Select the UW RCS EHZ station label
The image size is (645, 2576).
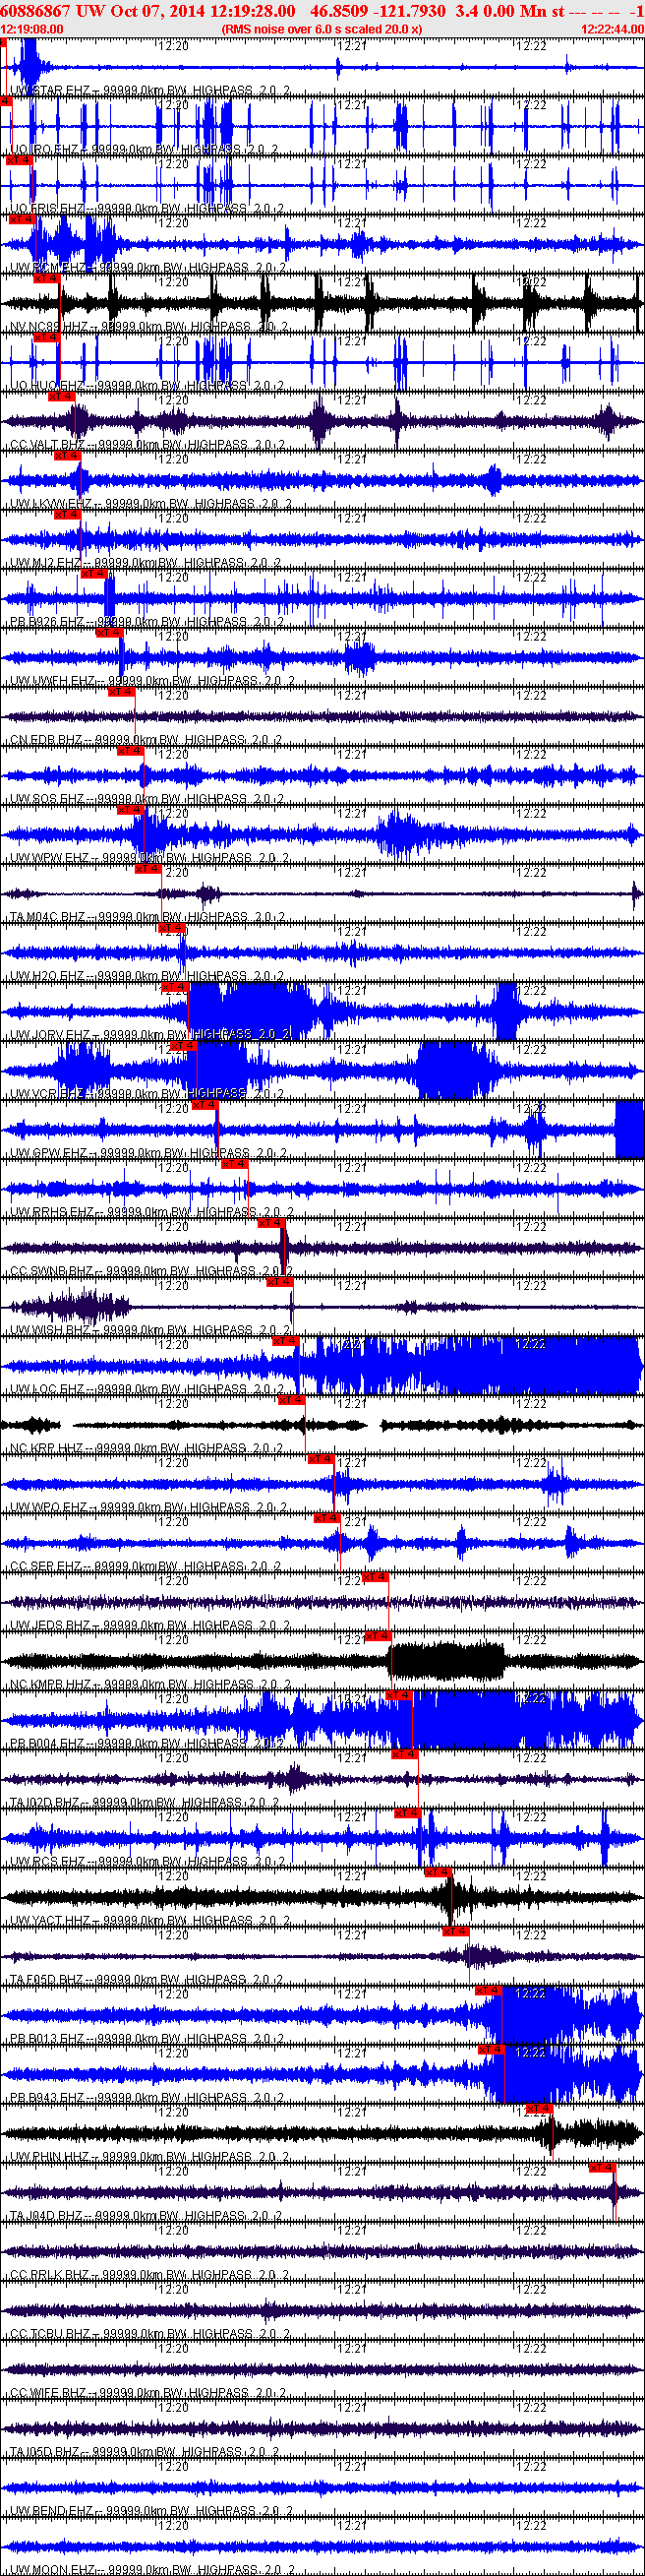pos(148,1861)
